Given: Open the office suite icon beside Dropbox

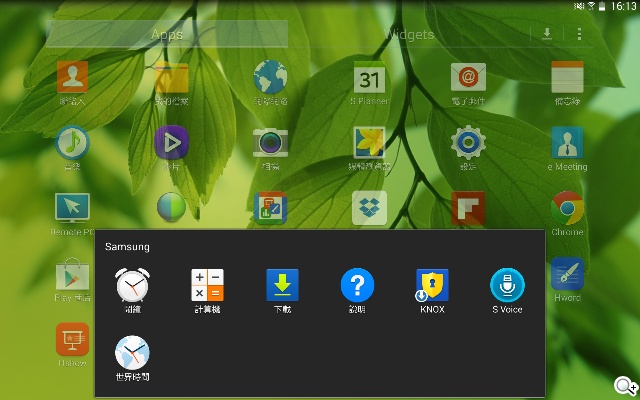Looking at the screenshot, I should click(x=270, y=207).
